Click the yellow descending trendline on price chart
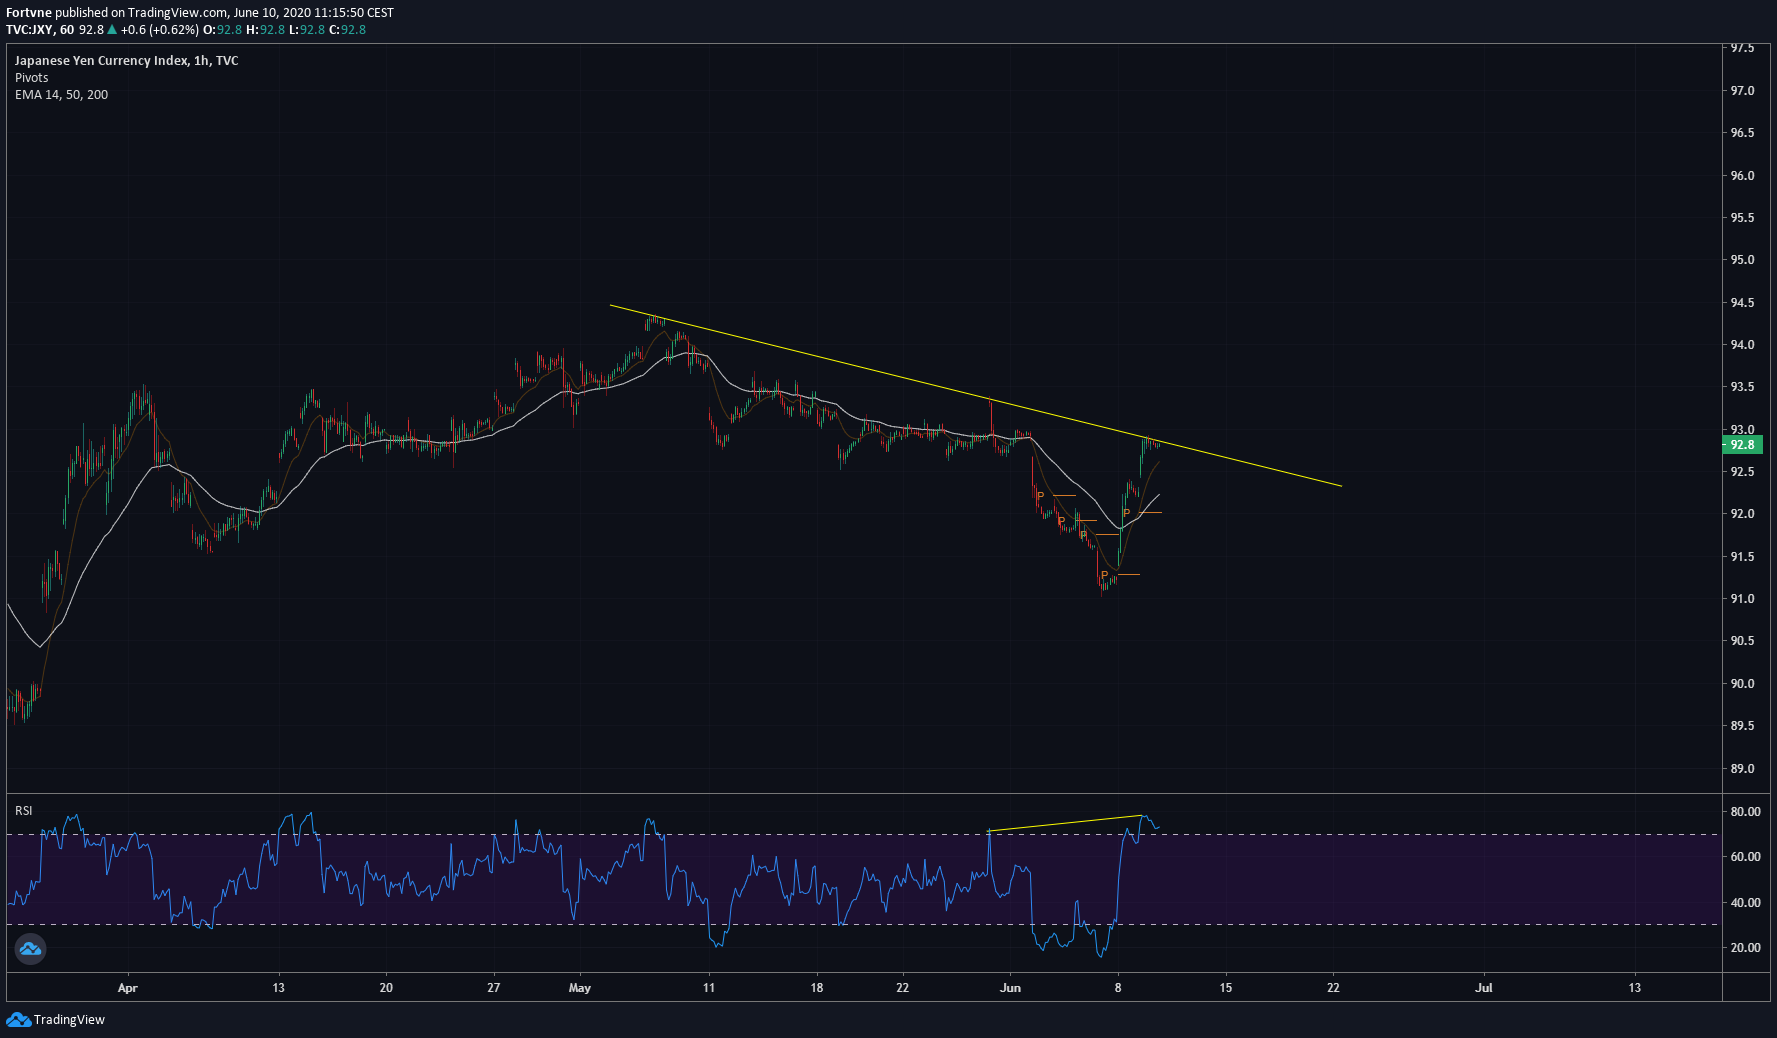1777x1038 pixels. tap(975, 396)
